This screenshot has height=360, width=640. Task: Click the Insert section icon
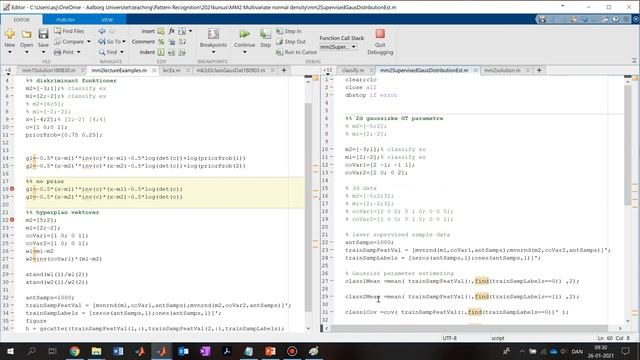click(161, 31)
